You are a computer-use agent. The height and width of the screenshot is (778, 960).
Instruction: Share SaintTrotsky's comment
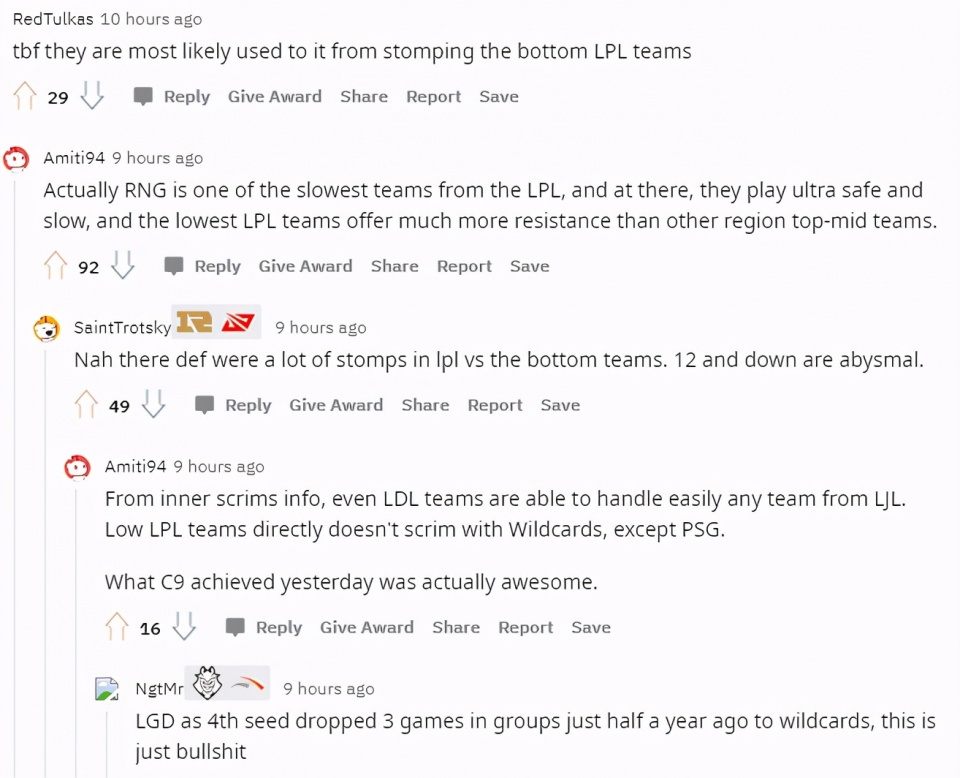pos(426,405)
